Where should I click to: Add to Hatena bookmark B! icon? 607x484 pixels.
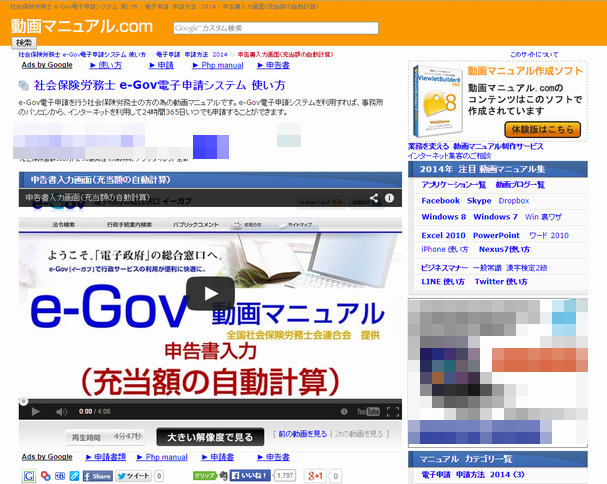pyautogui.click(x=60, y=476)
